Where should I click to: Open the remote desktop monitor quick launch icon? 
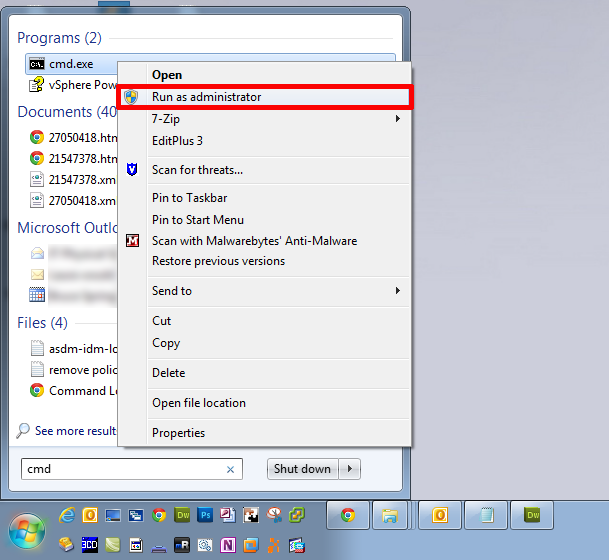click(x=113, y=515)
